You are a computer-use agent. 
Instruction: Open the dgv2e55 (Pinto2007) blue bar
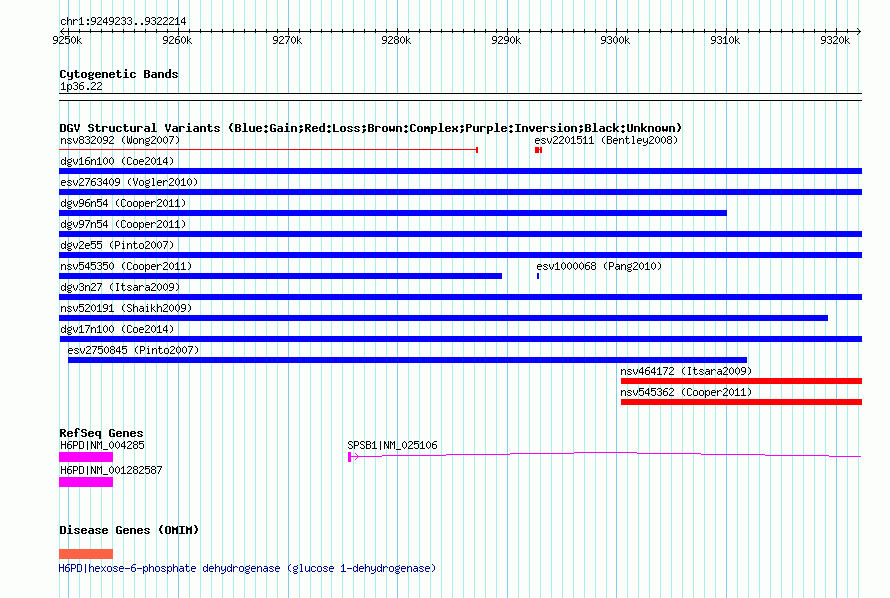pos(460,255)
